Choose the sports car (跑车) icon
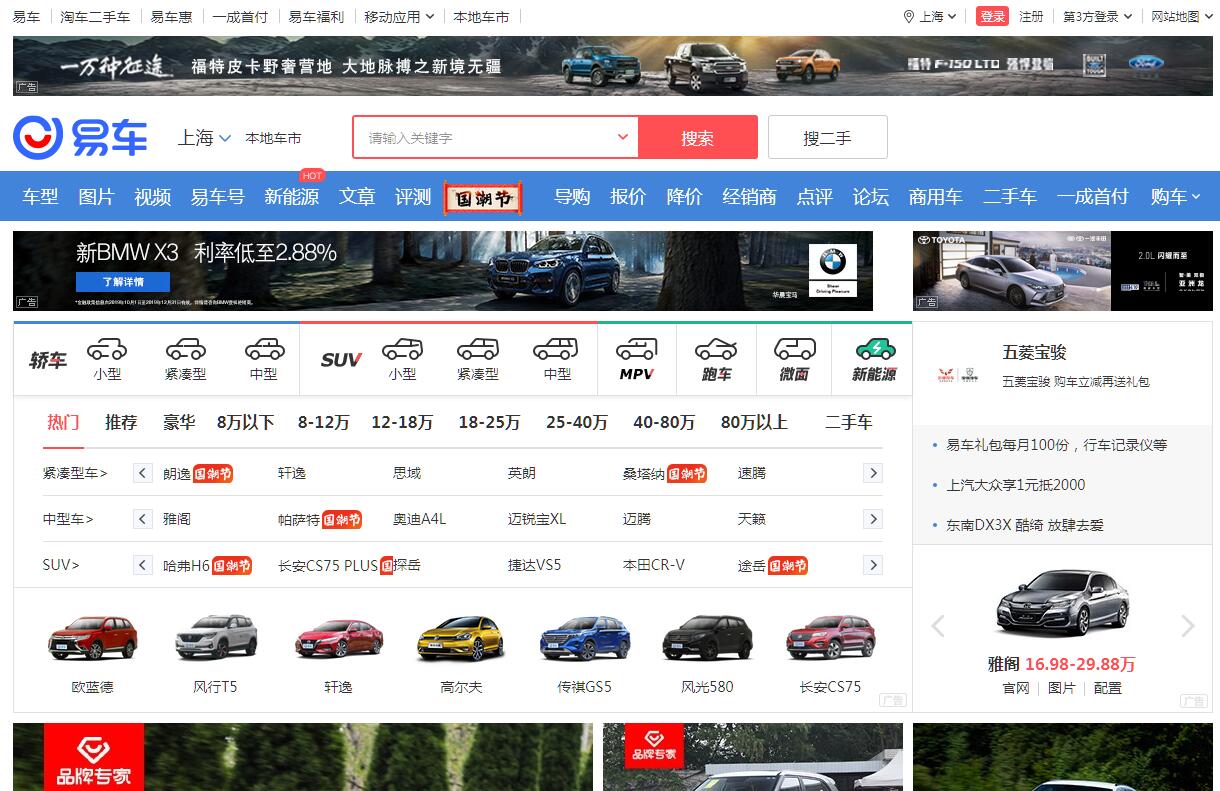Viewport: 1220px width, 791px height. tap(715, 350)
